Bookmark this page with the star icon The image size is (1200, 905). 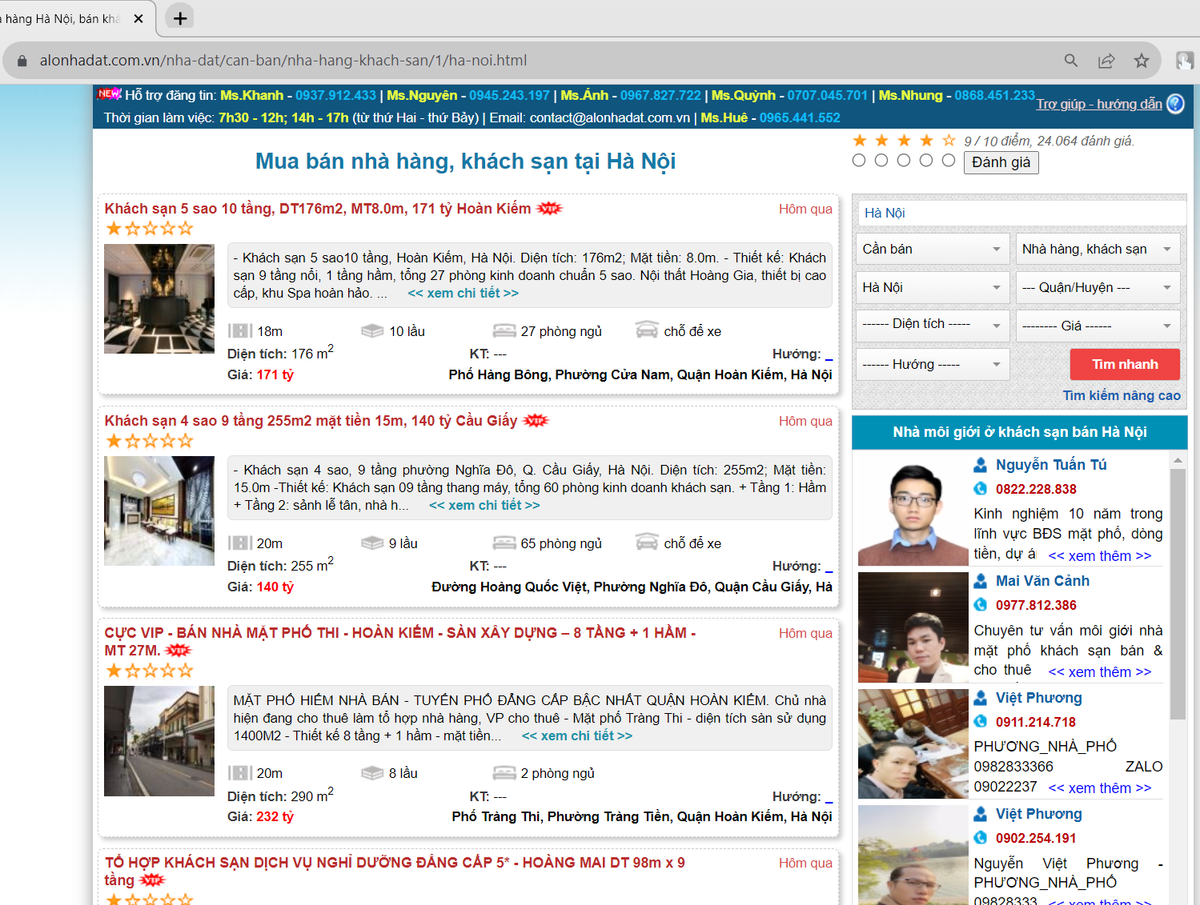1141,60
